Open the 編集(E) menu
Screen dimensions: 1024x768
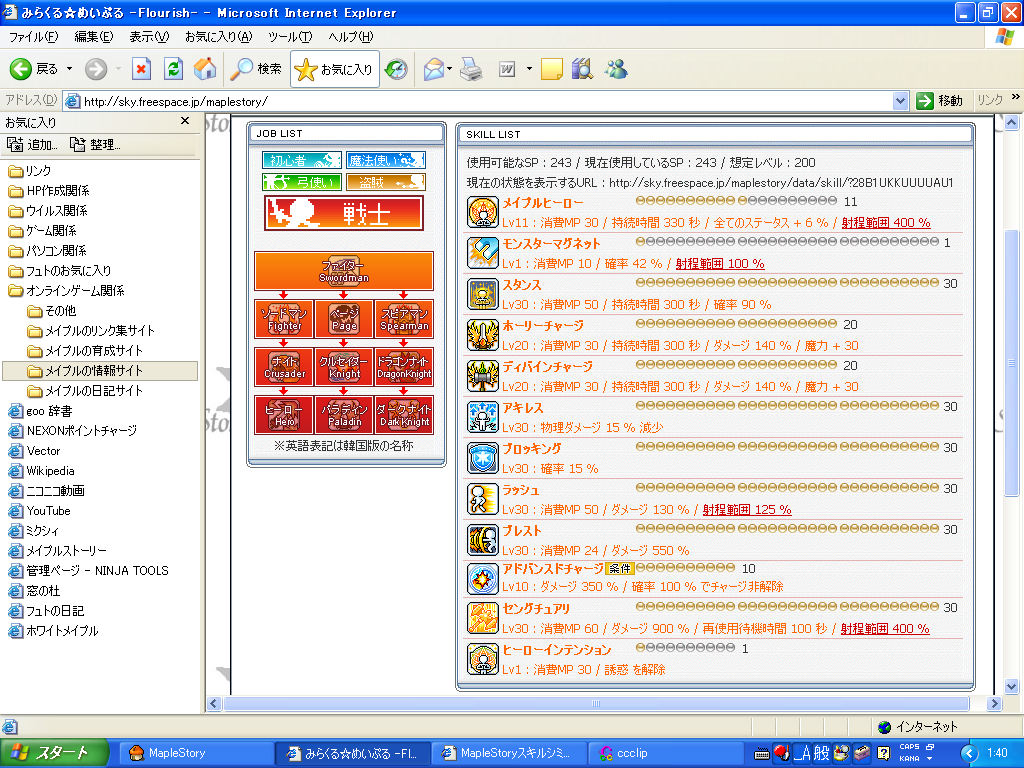[x=93, y=37]
